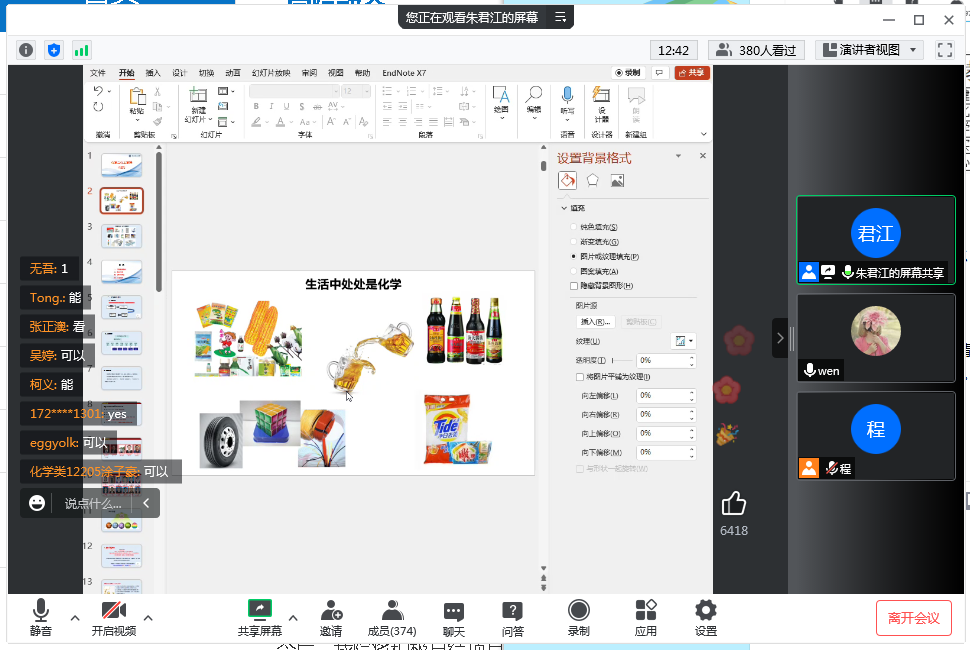970x650 pixels.
Task: Enter full screen mode with the corner icon
Action: tap(944, 50)
